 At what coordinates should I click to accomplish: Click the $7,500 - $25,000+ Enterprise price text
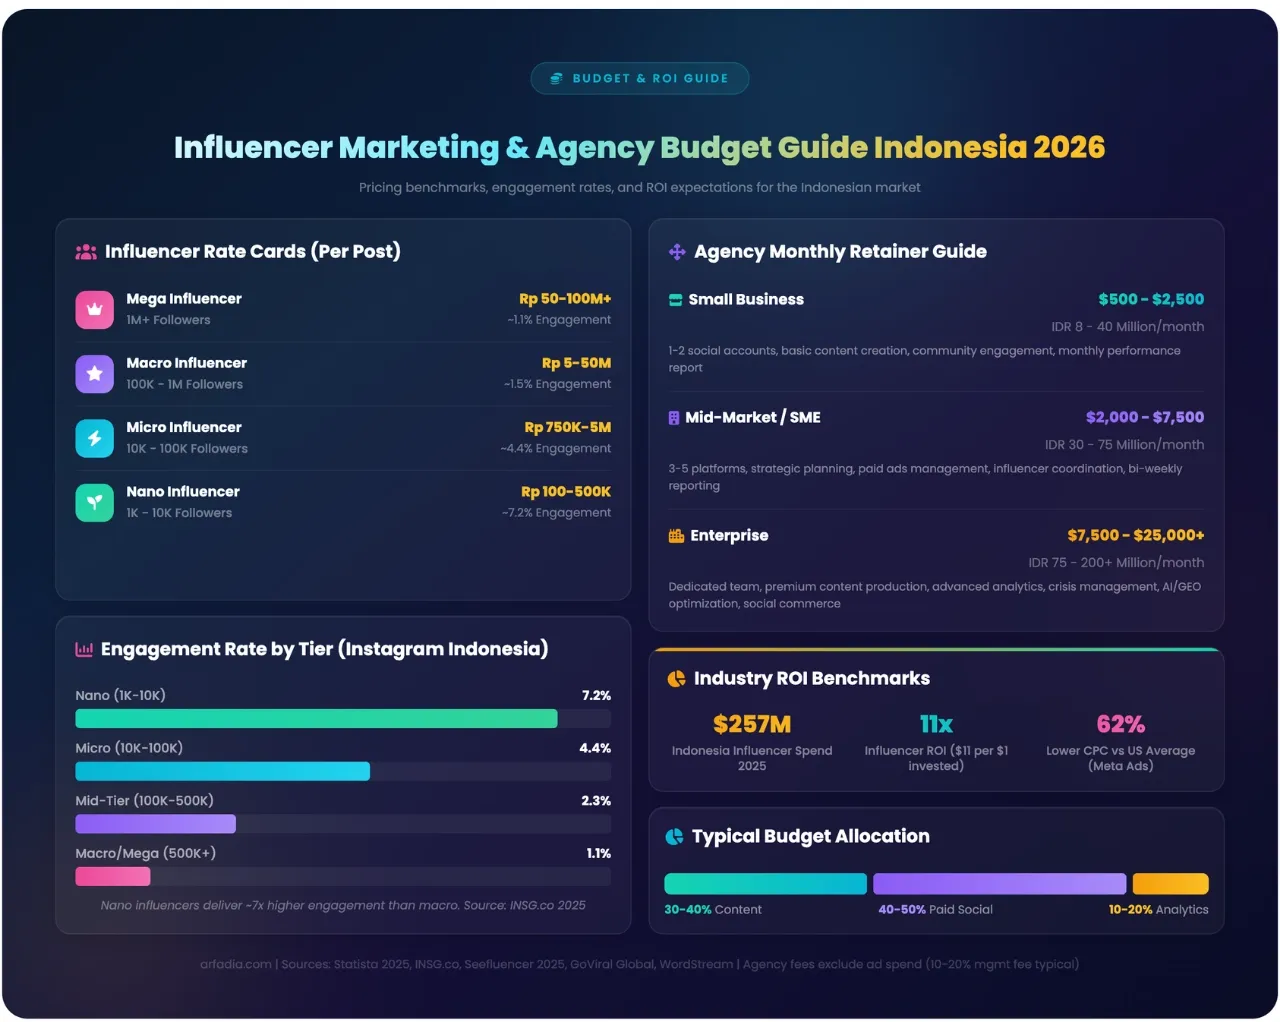tap(1135, 535)
